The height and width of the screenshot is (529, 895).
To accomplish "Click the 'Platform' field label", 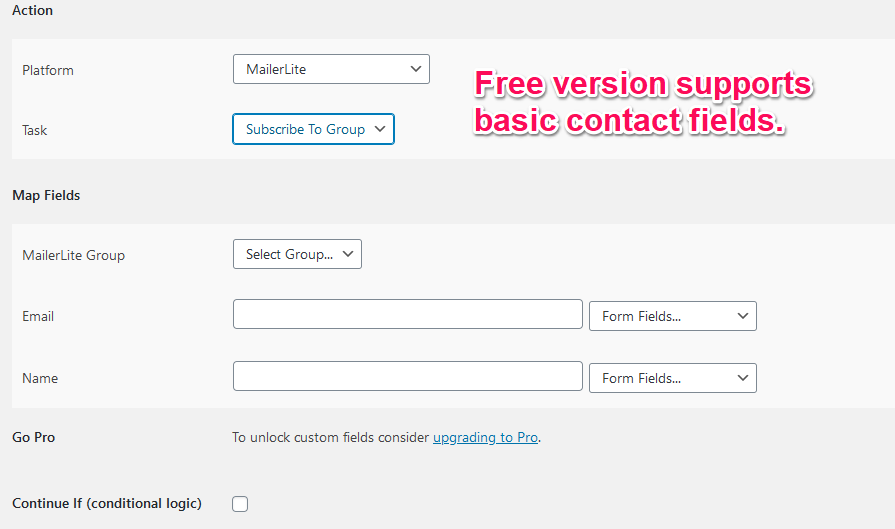I will click(x=48, y=70).
